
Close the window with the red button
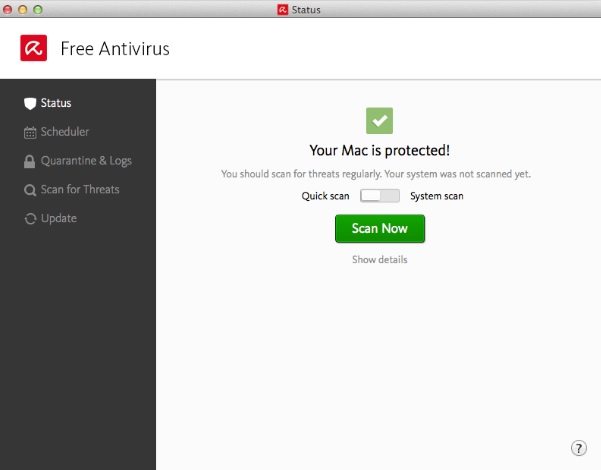7,10
